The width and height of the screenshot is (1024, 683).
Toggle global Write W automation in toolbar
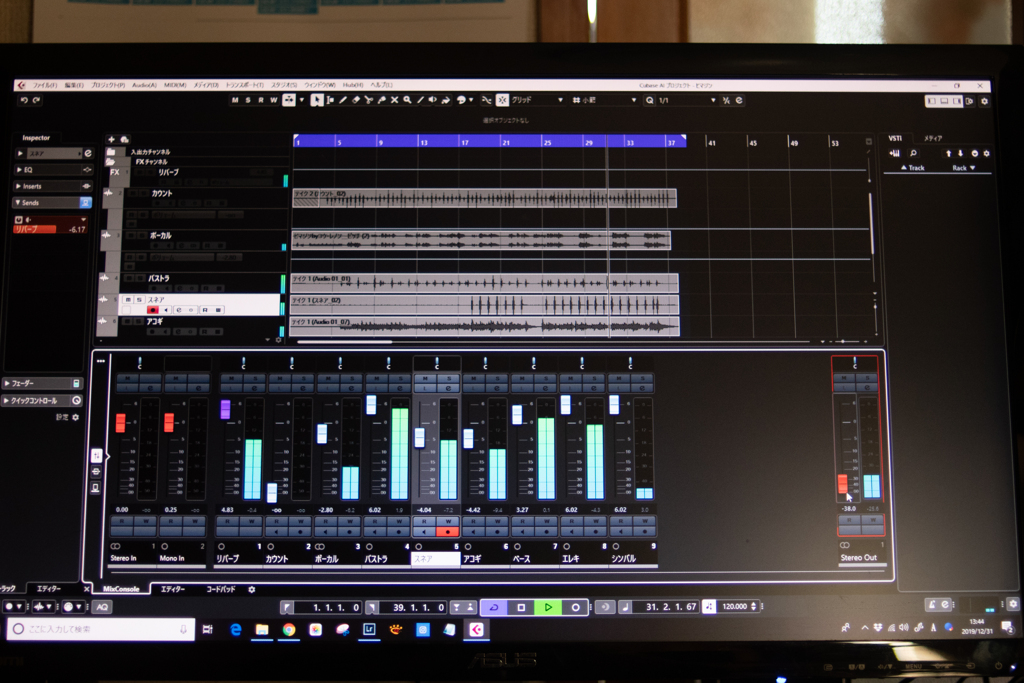pyautogui.click(x=274, y=100)
